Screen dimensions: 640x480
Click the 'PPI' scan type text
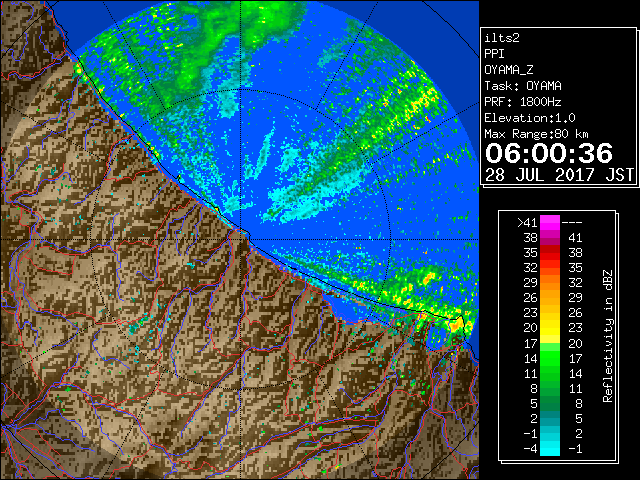(x=494, y=54)
